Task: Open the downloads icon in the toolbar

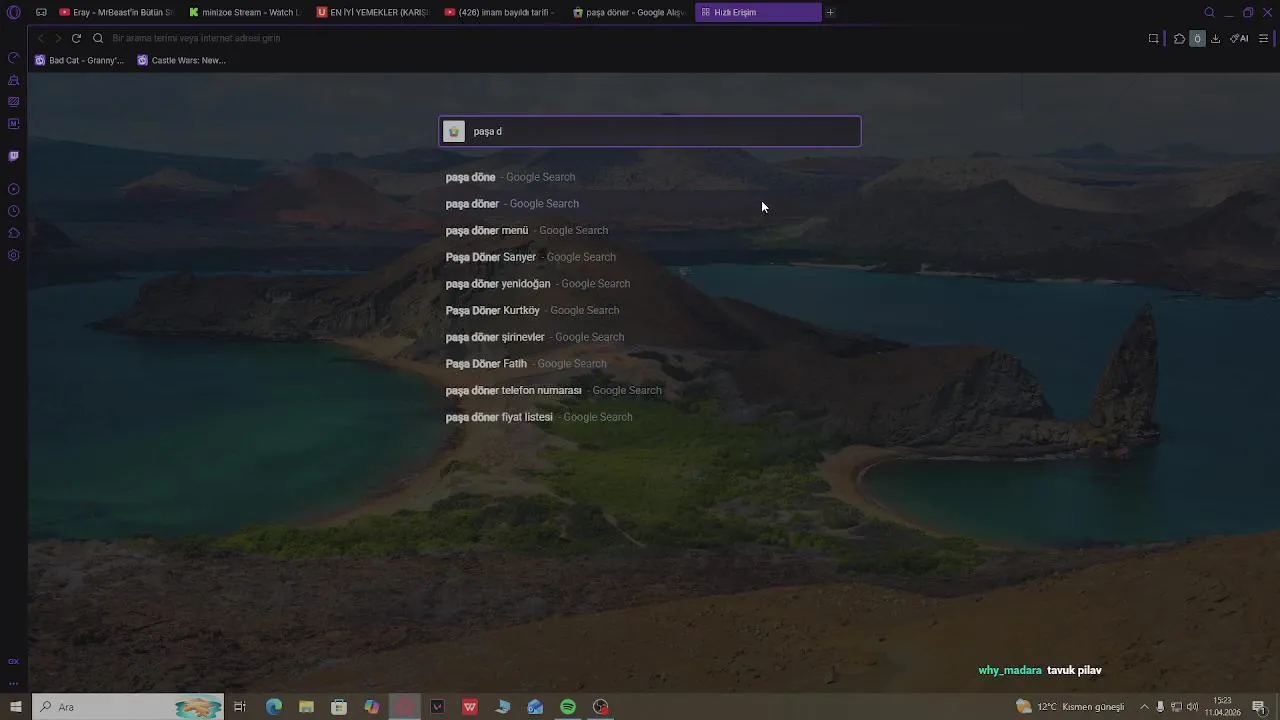Action: tap(1215, 38)
